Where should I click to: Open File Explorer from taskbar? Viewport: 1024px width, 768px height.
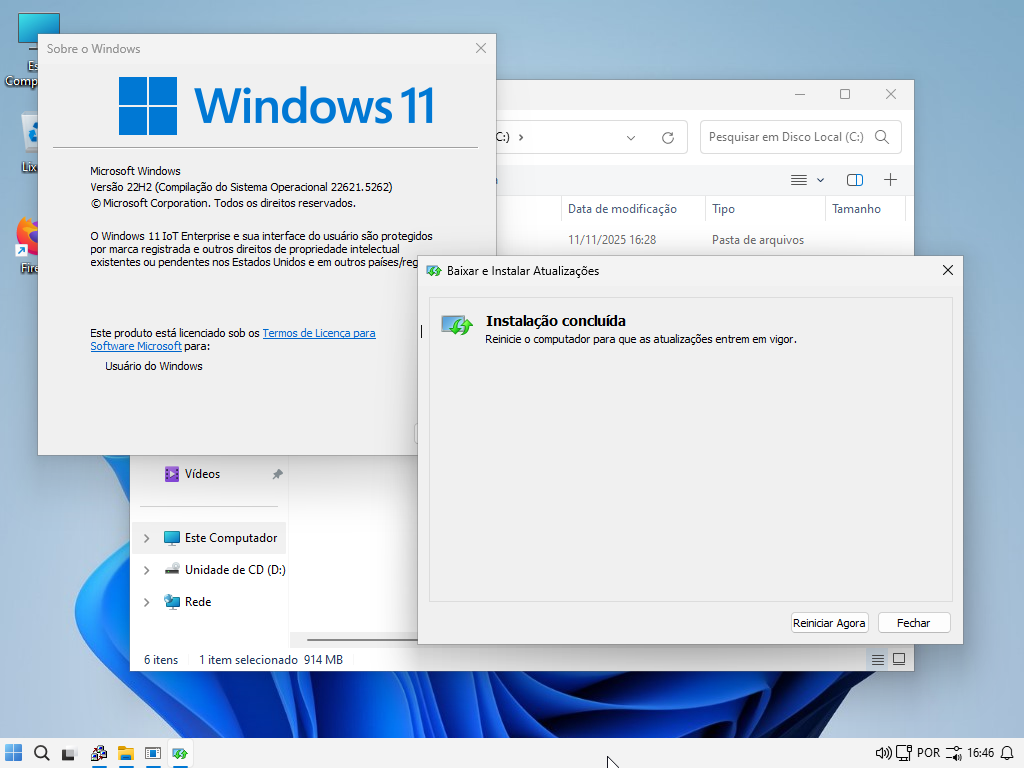pyautogui.click(x=126, y=753)
